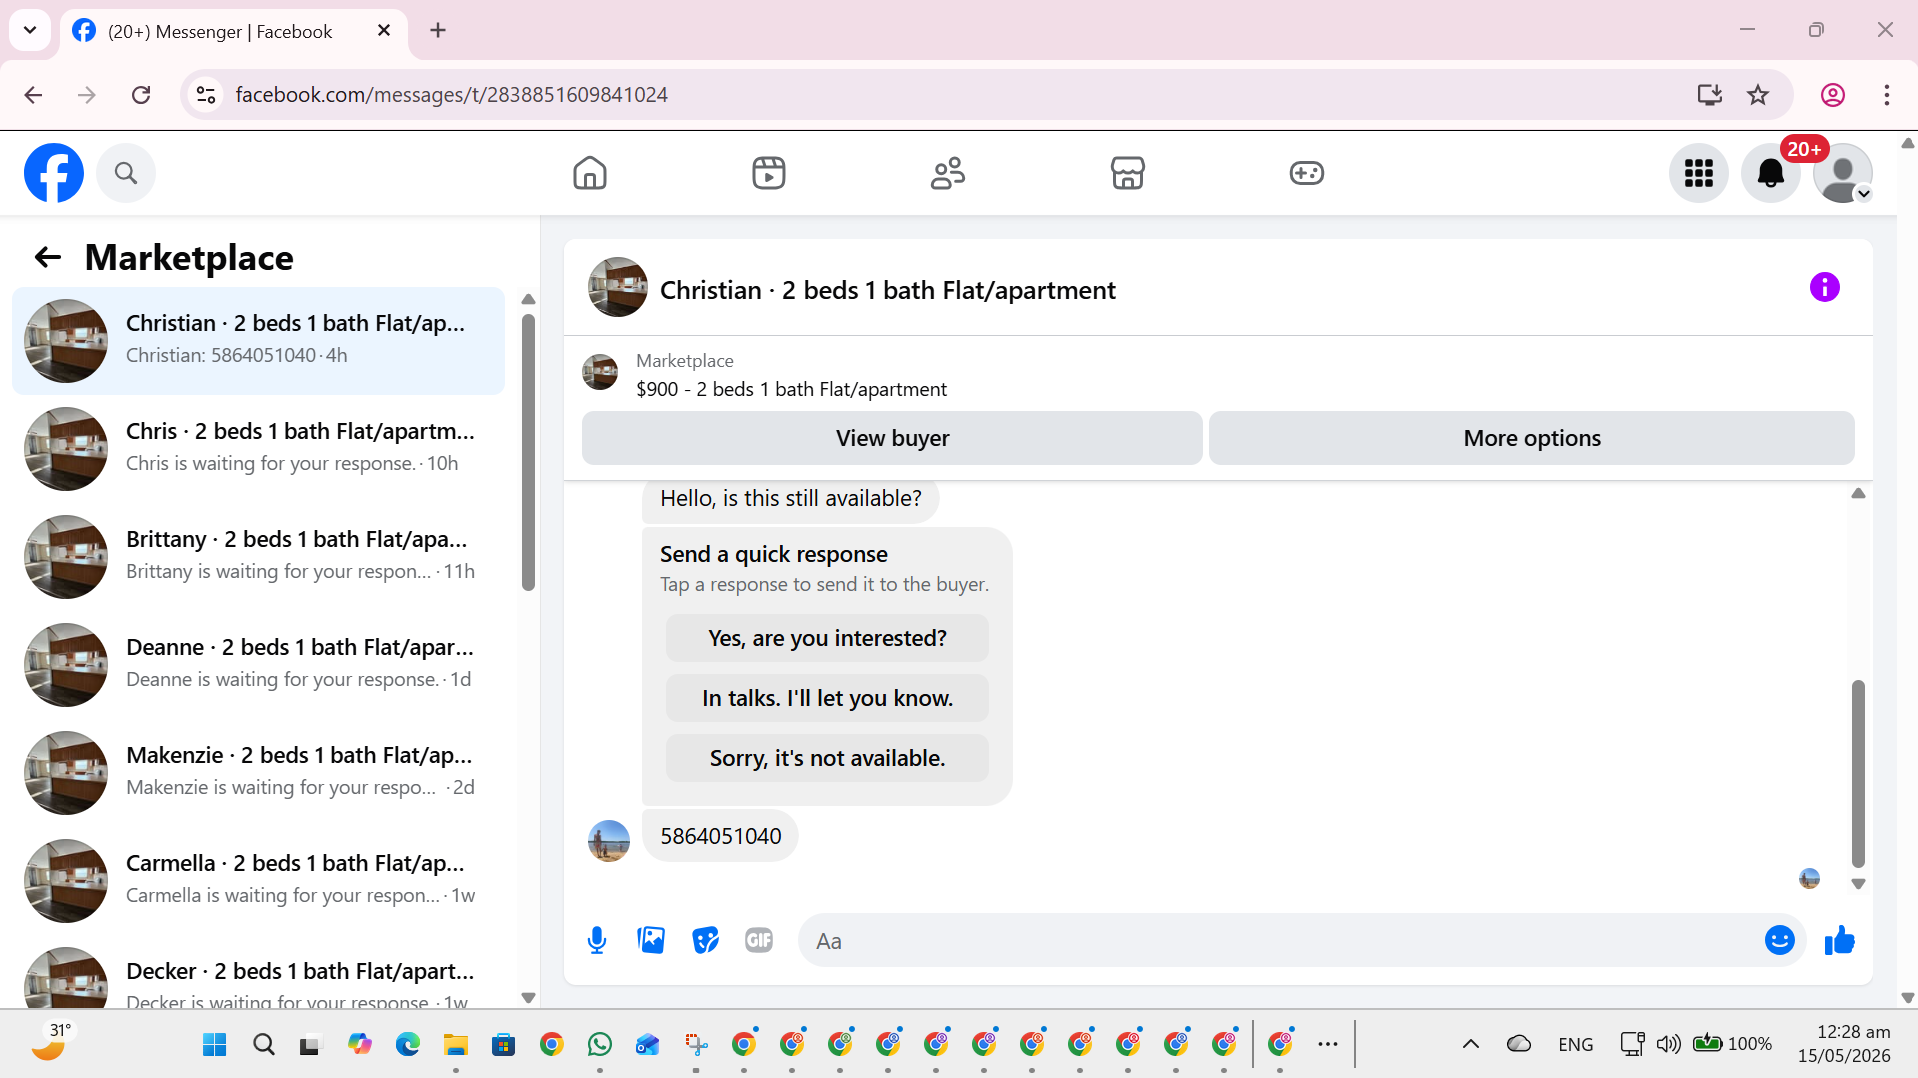Screen dimensions: 1918x1078
Task: Click the Christian sender avatar beside the message
Action: (609, 841)
